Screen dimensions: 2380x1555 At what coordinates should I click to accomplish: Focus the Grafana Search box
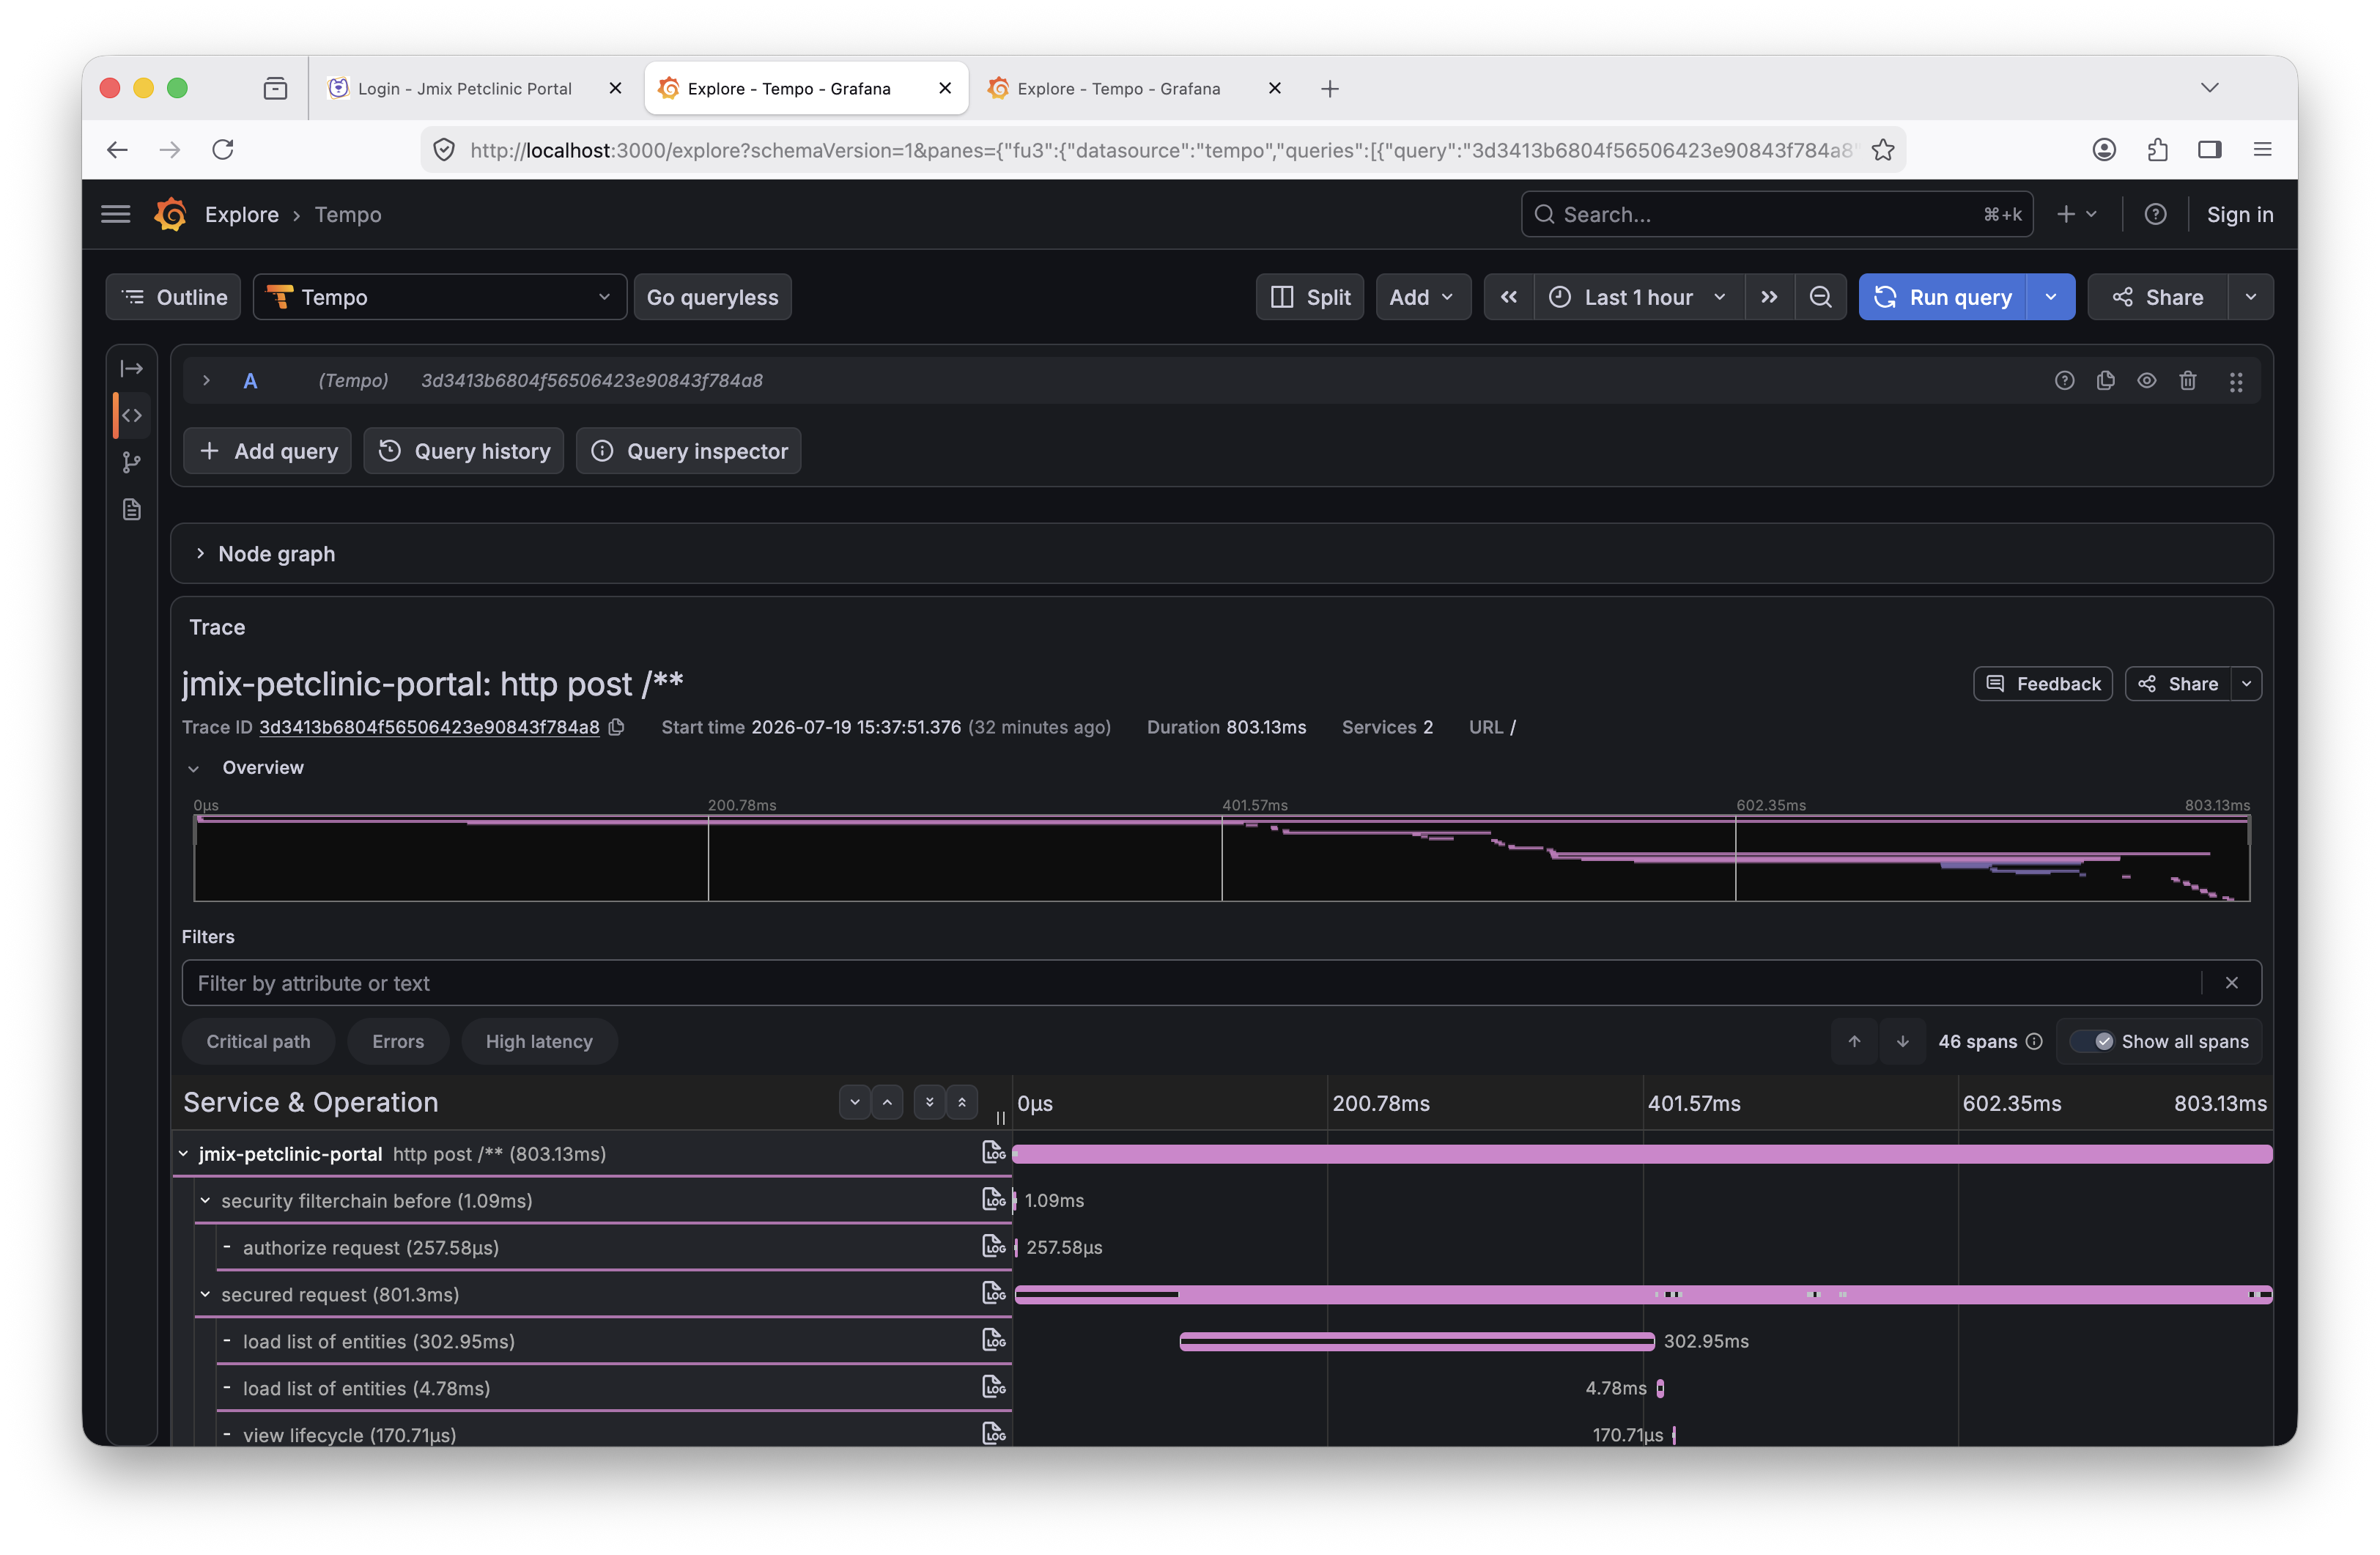(1776, 214)
